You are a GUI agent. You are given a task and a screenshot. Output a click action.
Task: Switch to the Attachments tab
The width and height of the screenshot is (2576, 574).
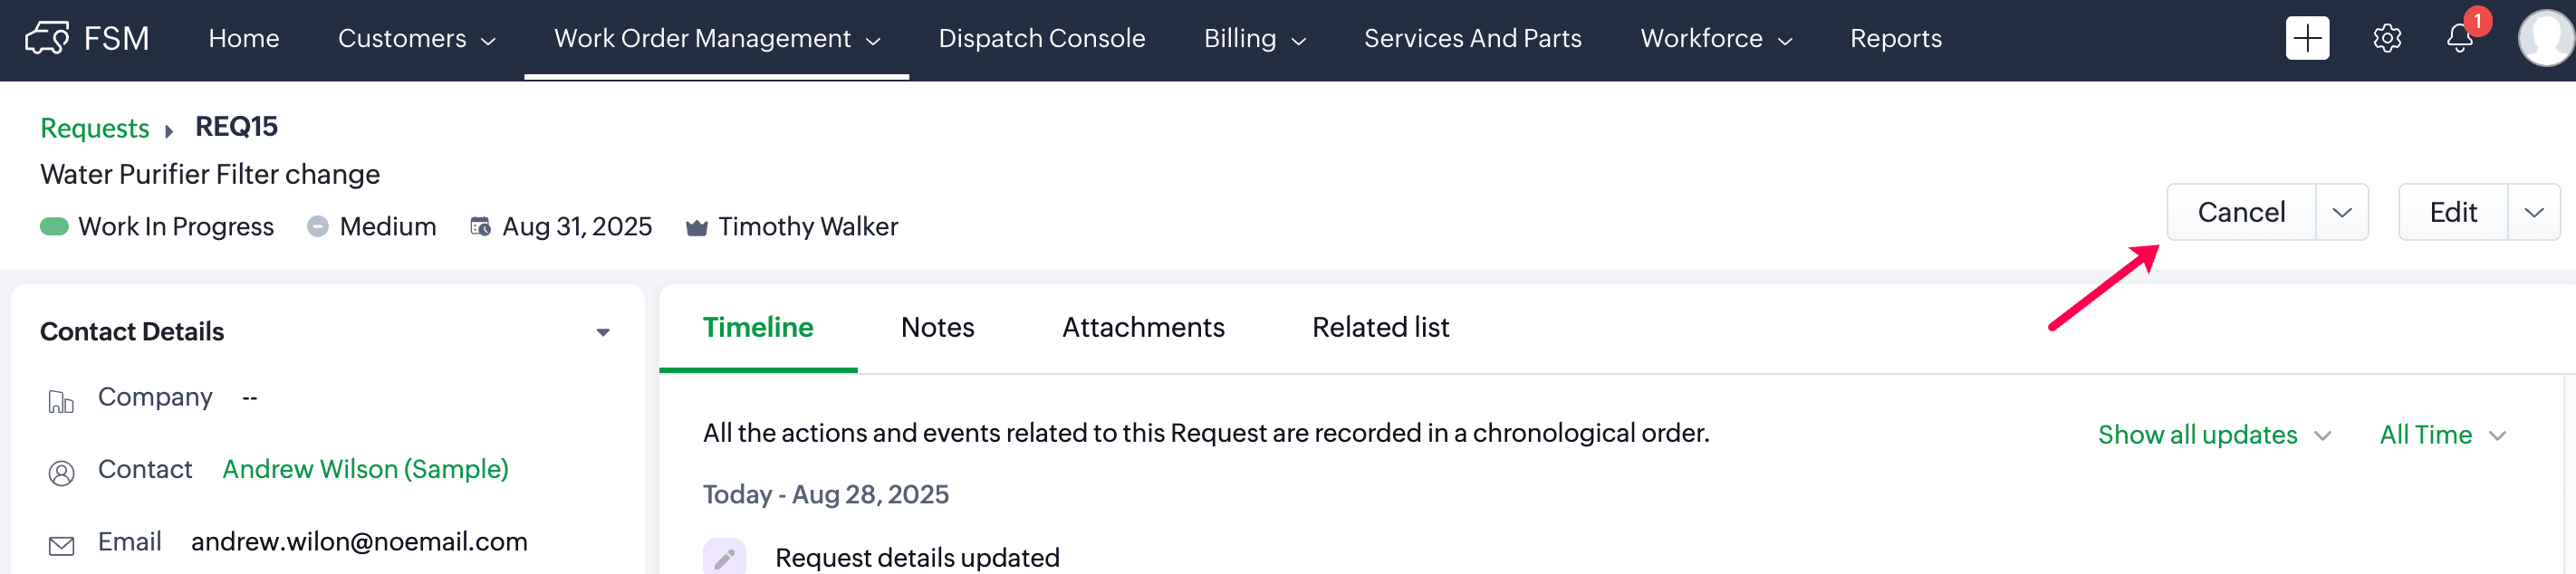click(x=1143, y=327)
